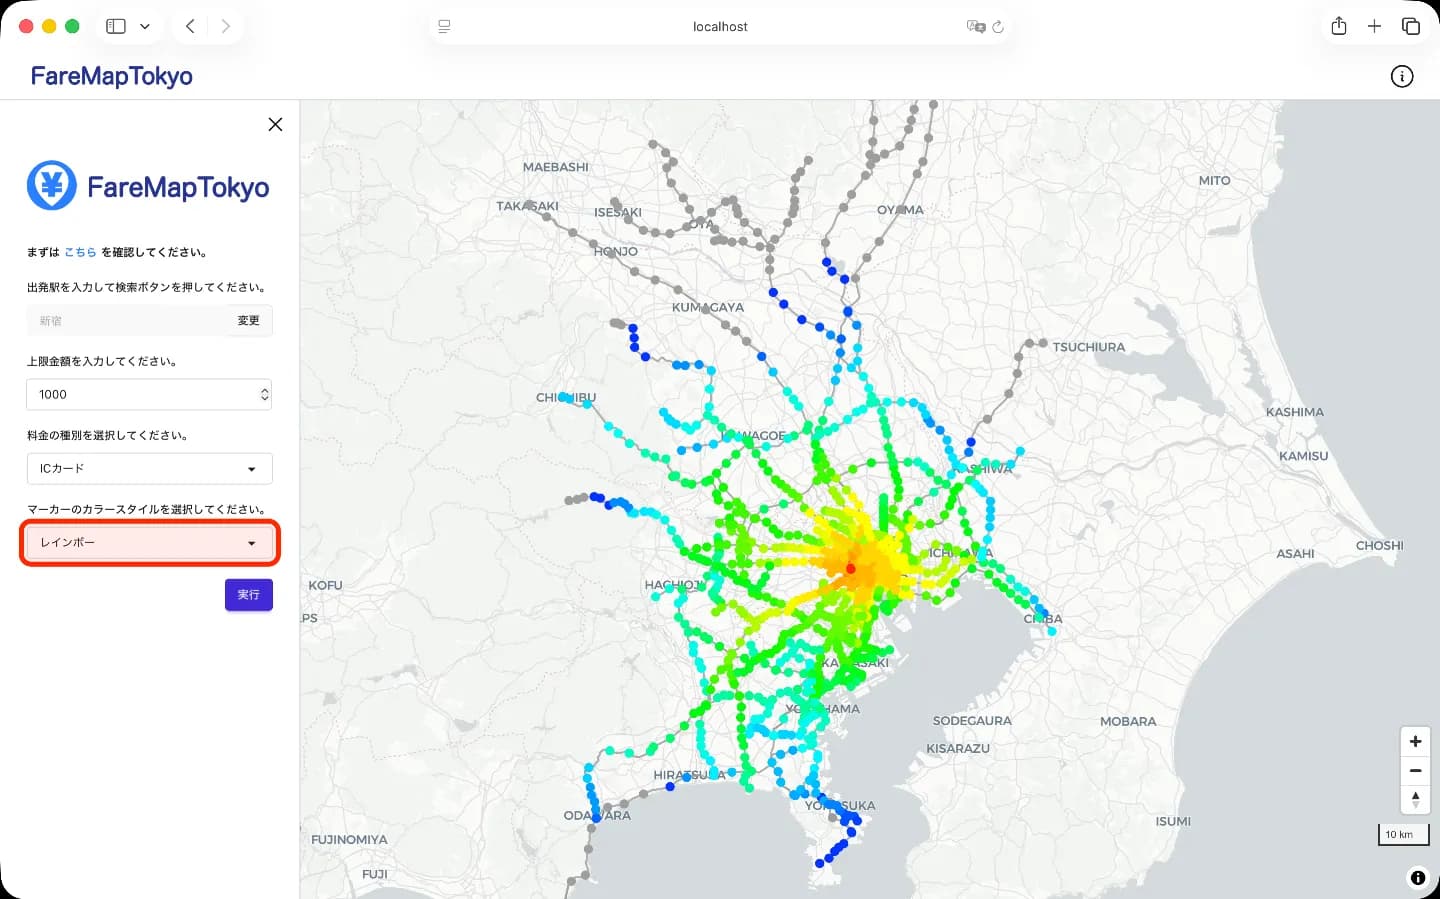Viewport: 1440px width, 899px height.
Task: Show Safari tab overview
Action: click(1410, 26)
